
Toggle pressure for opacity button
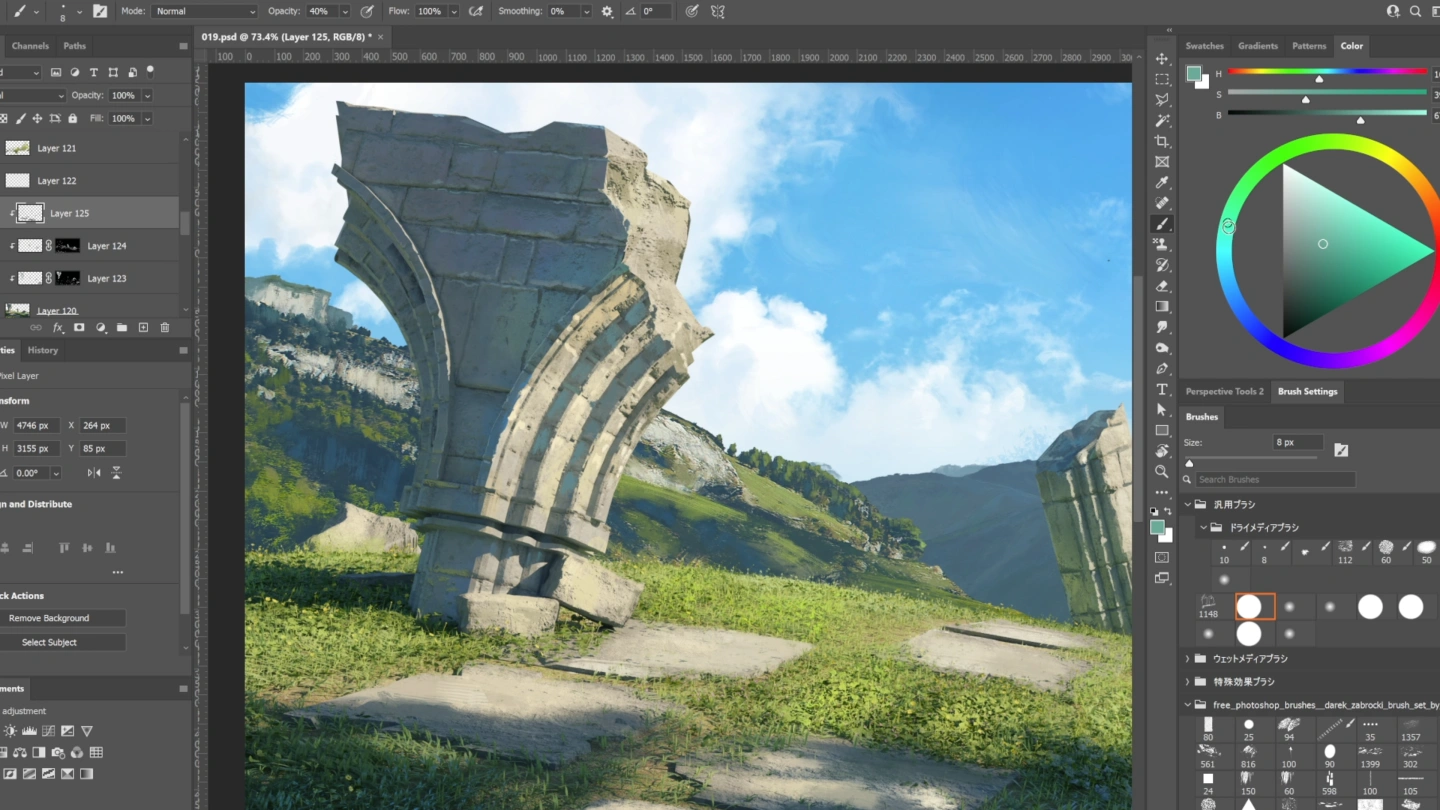pos(367,11)
